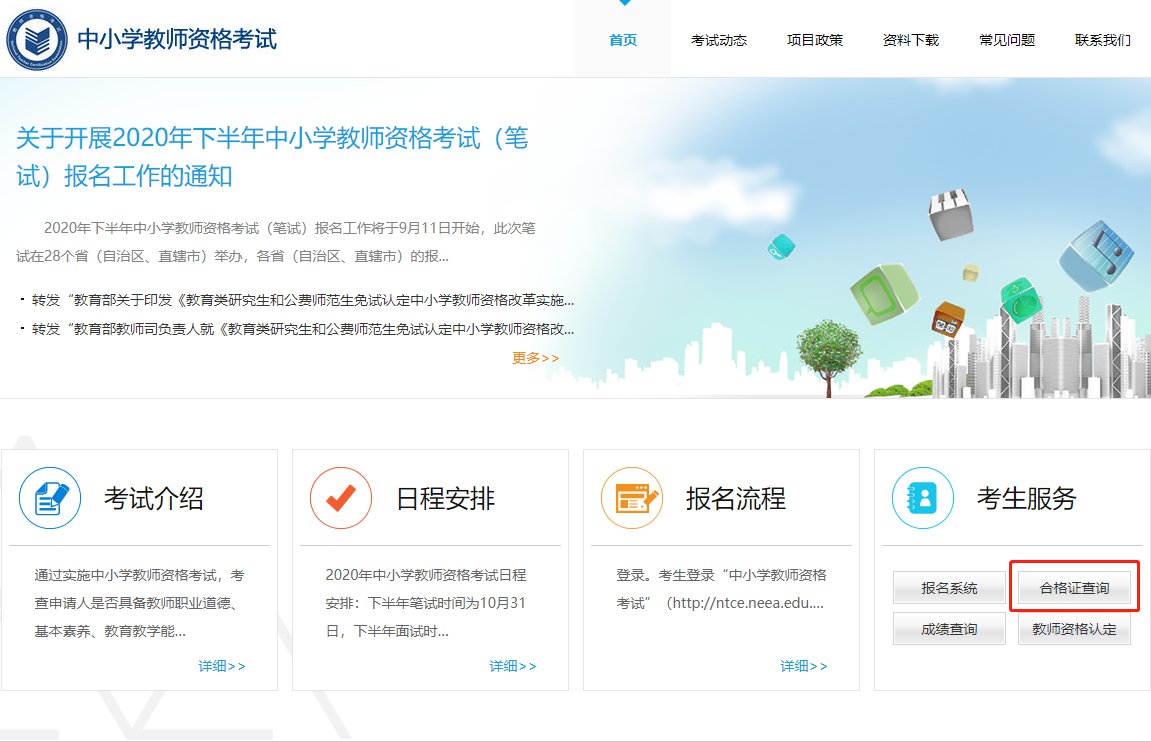Open 项目政策 menu item

pyautogui.click(x=814, y=40)
